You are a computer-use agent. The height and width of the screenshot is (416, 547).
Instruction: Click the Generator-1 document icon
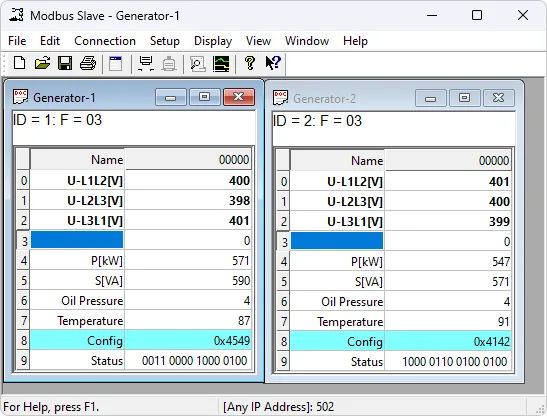click(20, 97)
